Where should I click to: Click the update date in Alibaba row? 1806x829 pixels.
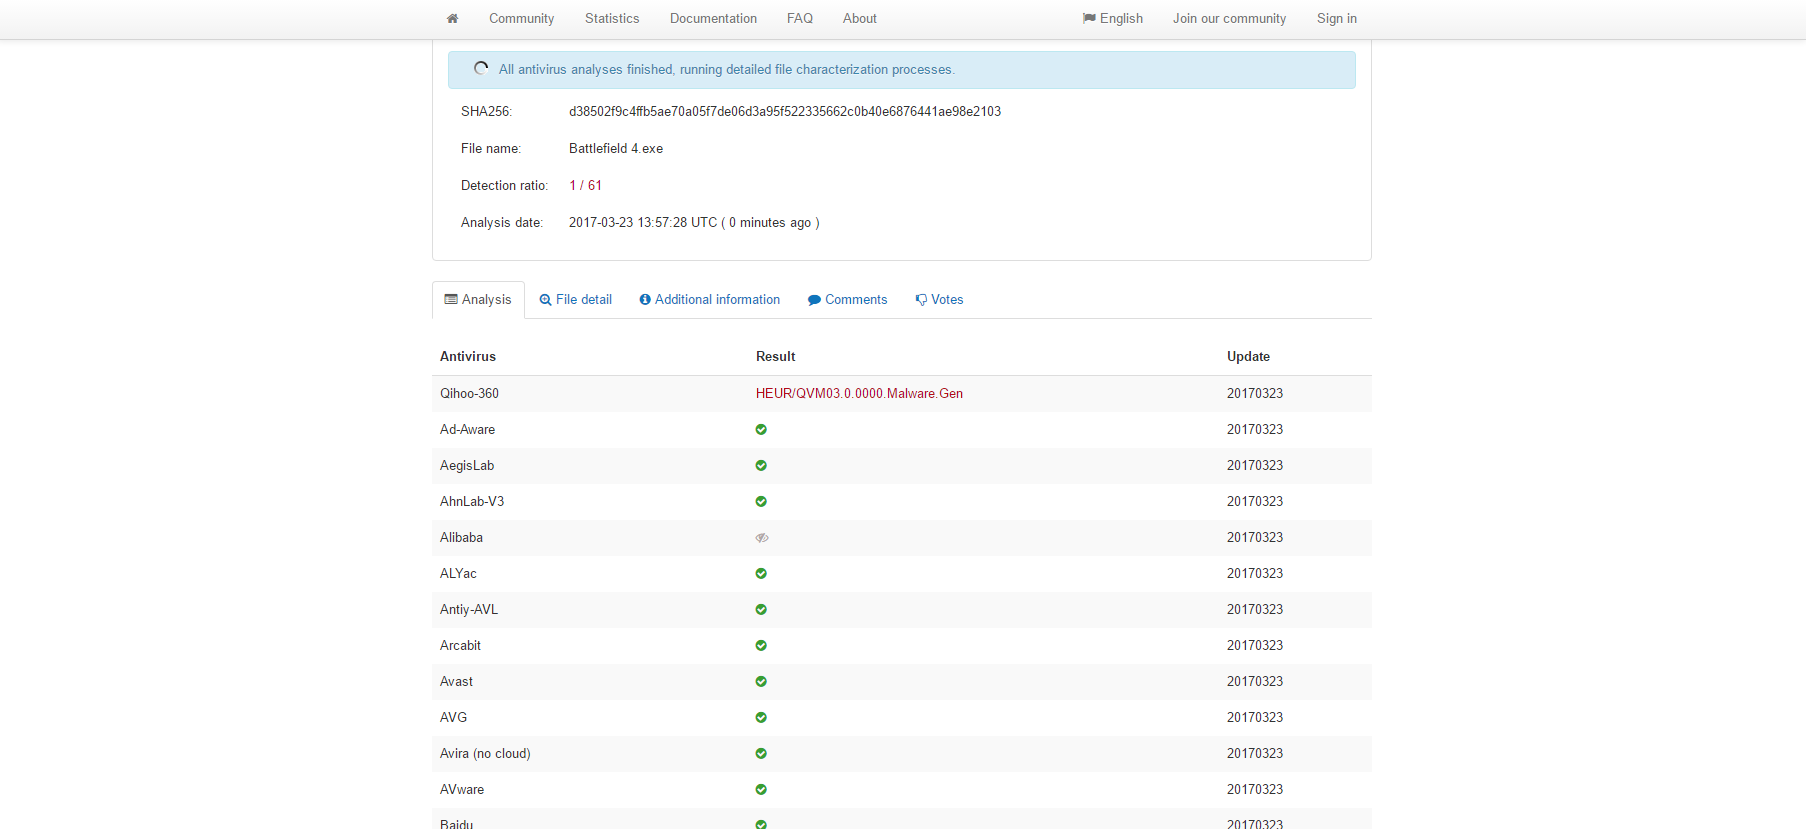click(1255, 538)
